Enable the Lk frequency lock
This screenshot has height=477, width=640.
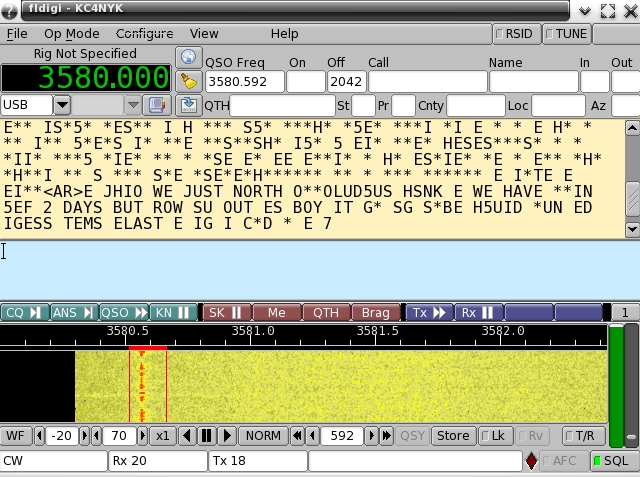coord(494,436)
